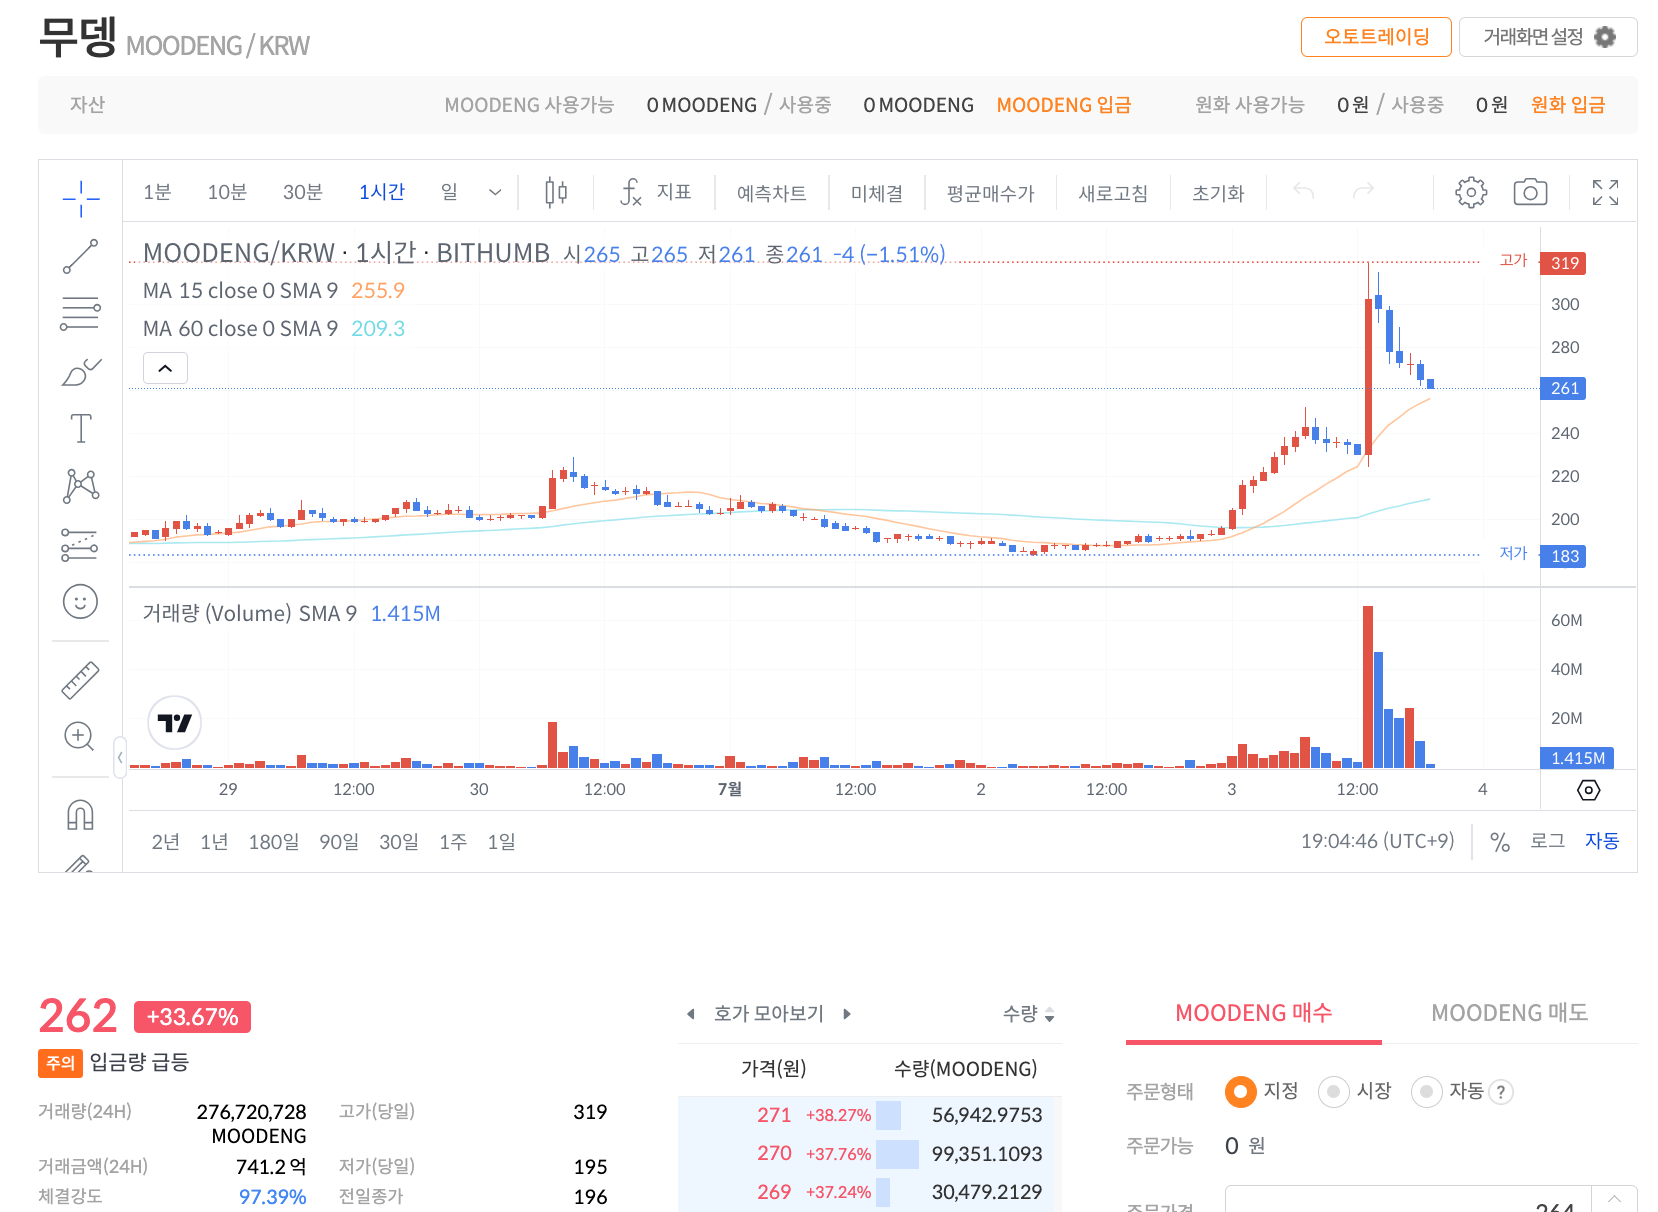The width and height of the screenshot is (1658, 1212).
Task: Set chart interval to 1분
Action: tap(157, 192)
